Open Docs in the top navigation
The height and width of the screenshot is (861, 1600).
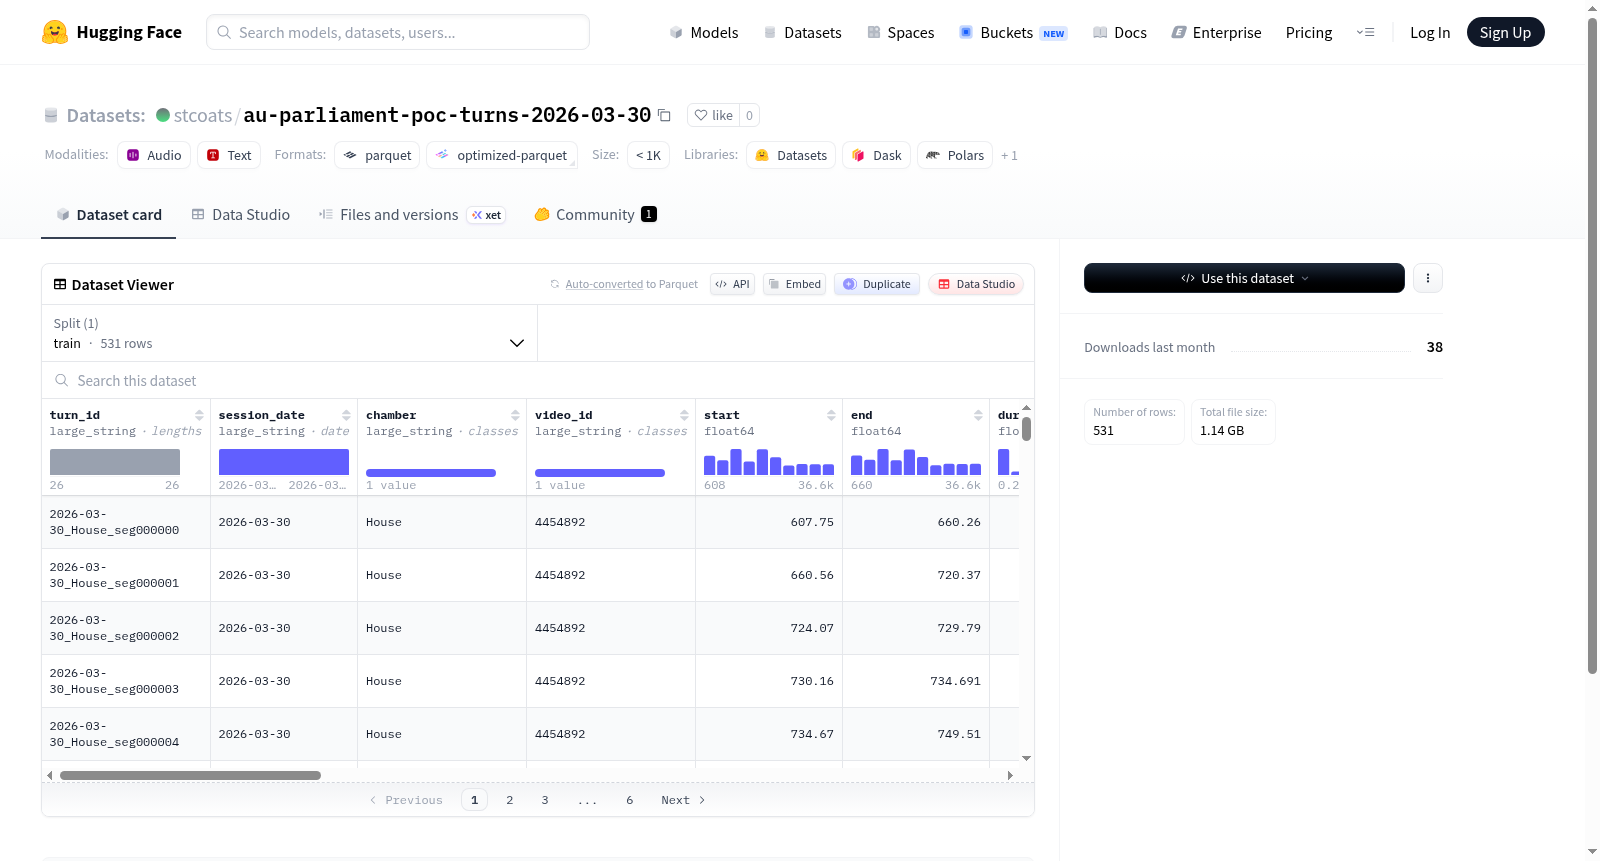tap(1120, 32)
